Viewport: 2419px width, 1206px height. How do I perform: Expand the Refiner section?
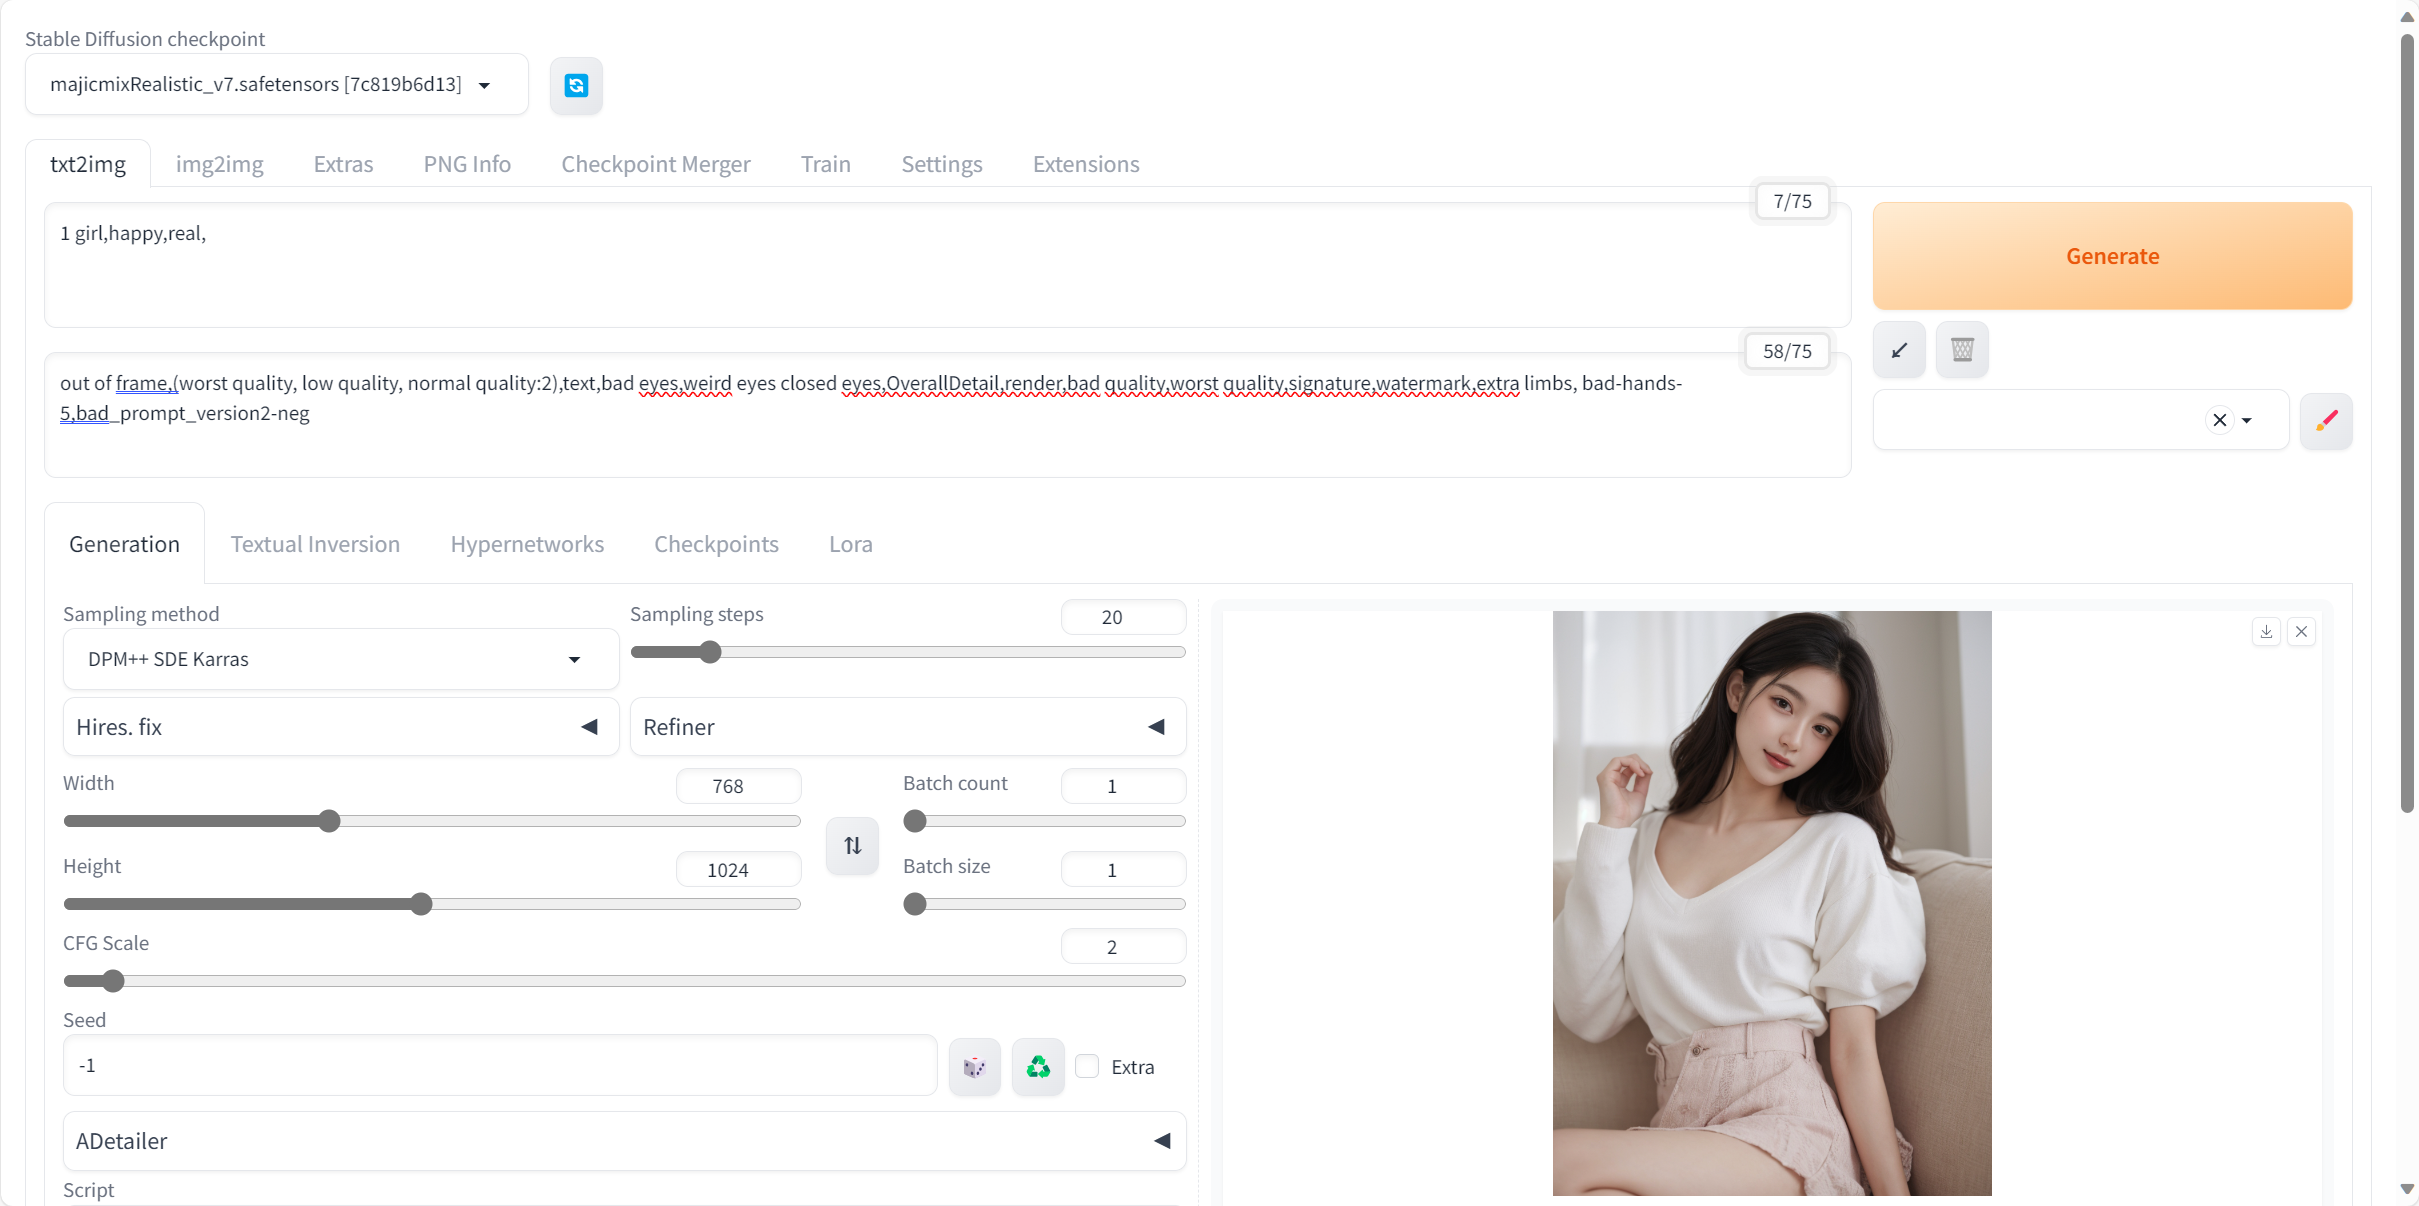click(x=908, y=727)
